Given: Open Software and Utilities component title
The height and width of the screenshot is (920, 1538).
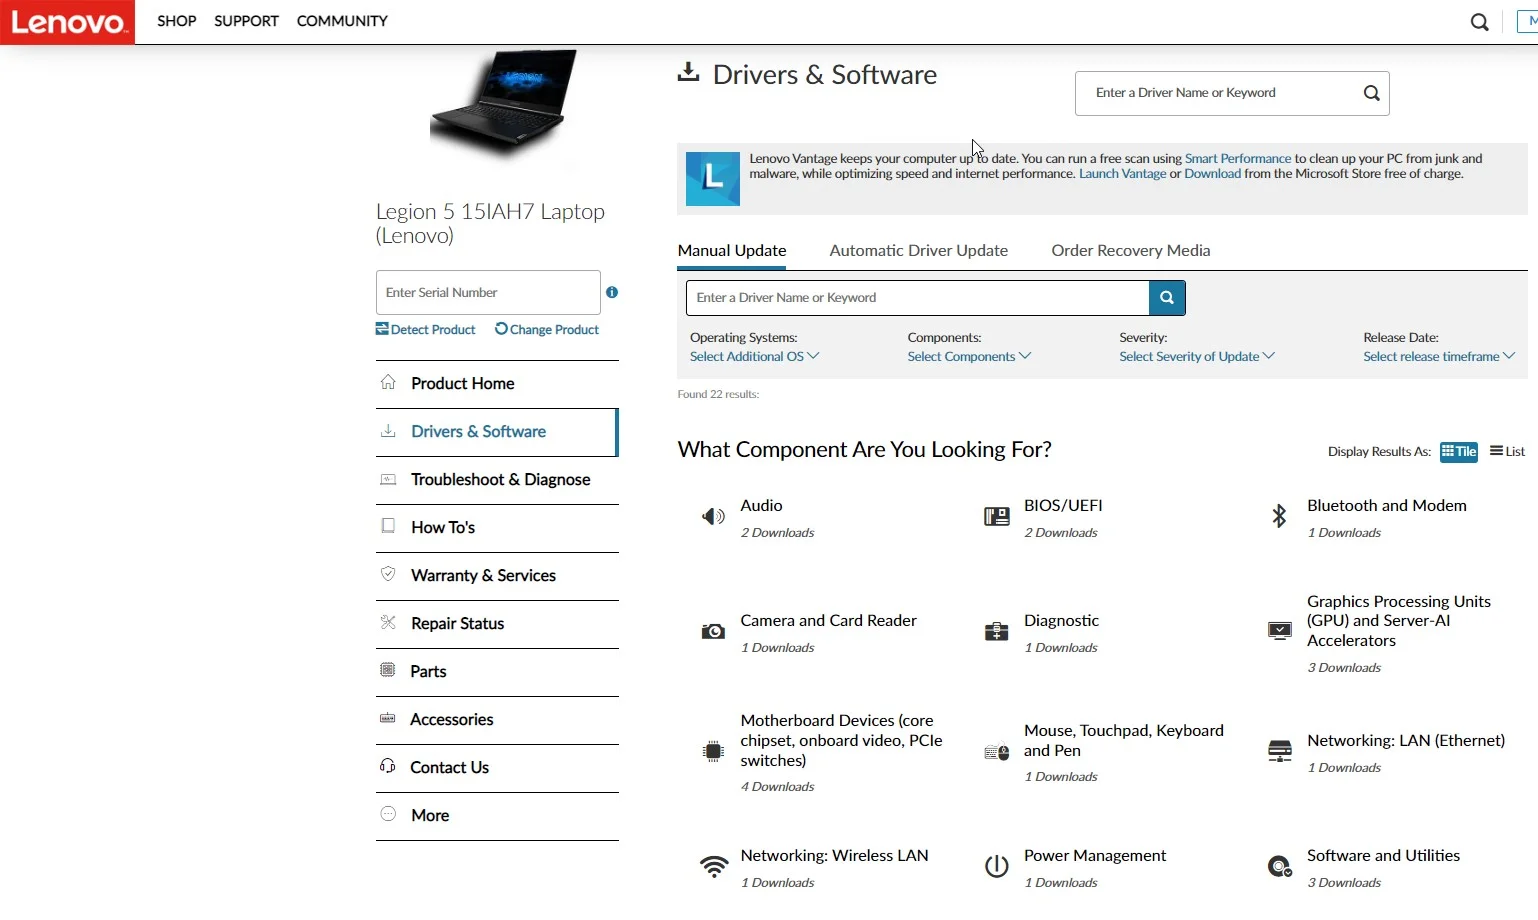Looking at the screenshot, I should (x=1383, y=856).
